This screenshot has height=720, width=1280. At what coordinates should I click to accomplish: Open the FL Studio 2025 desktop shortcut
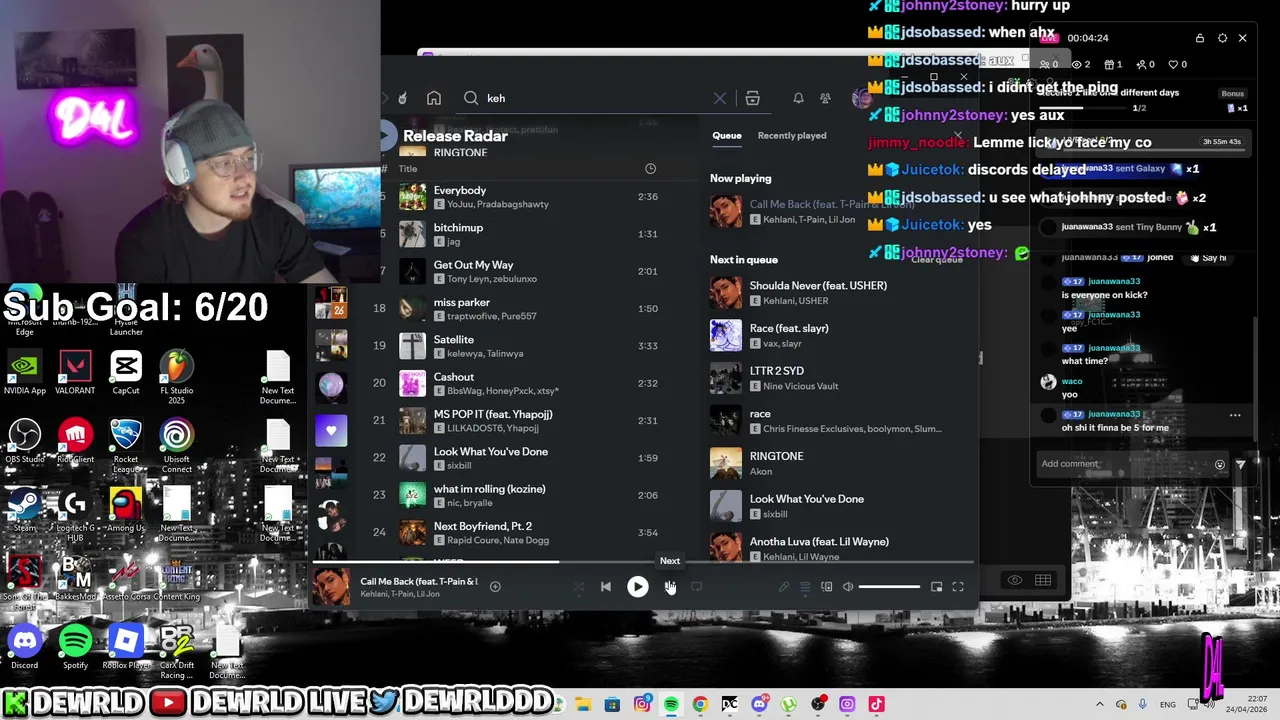pyautogui.click(x=177, y=377)
